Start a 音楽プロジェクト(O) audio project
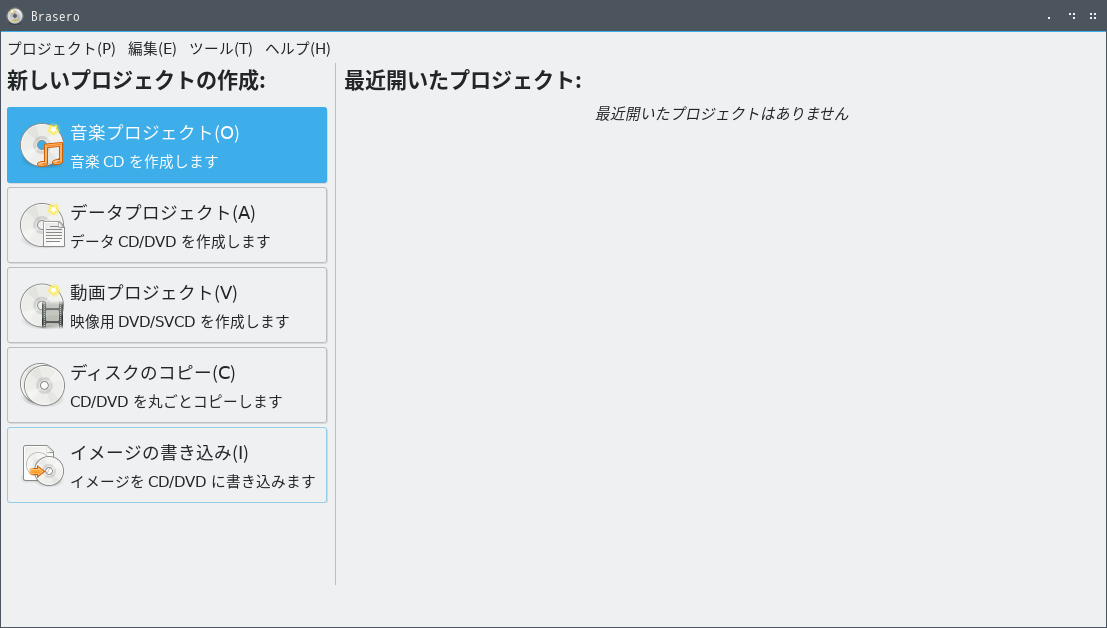This screenshot has width=1107, height=628. [167, 145]
